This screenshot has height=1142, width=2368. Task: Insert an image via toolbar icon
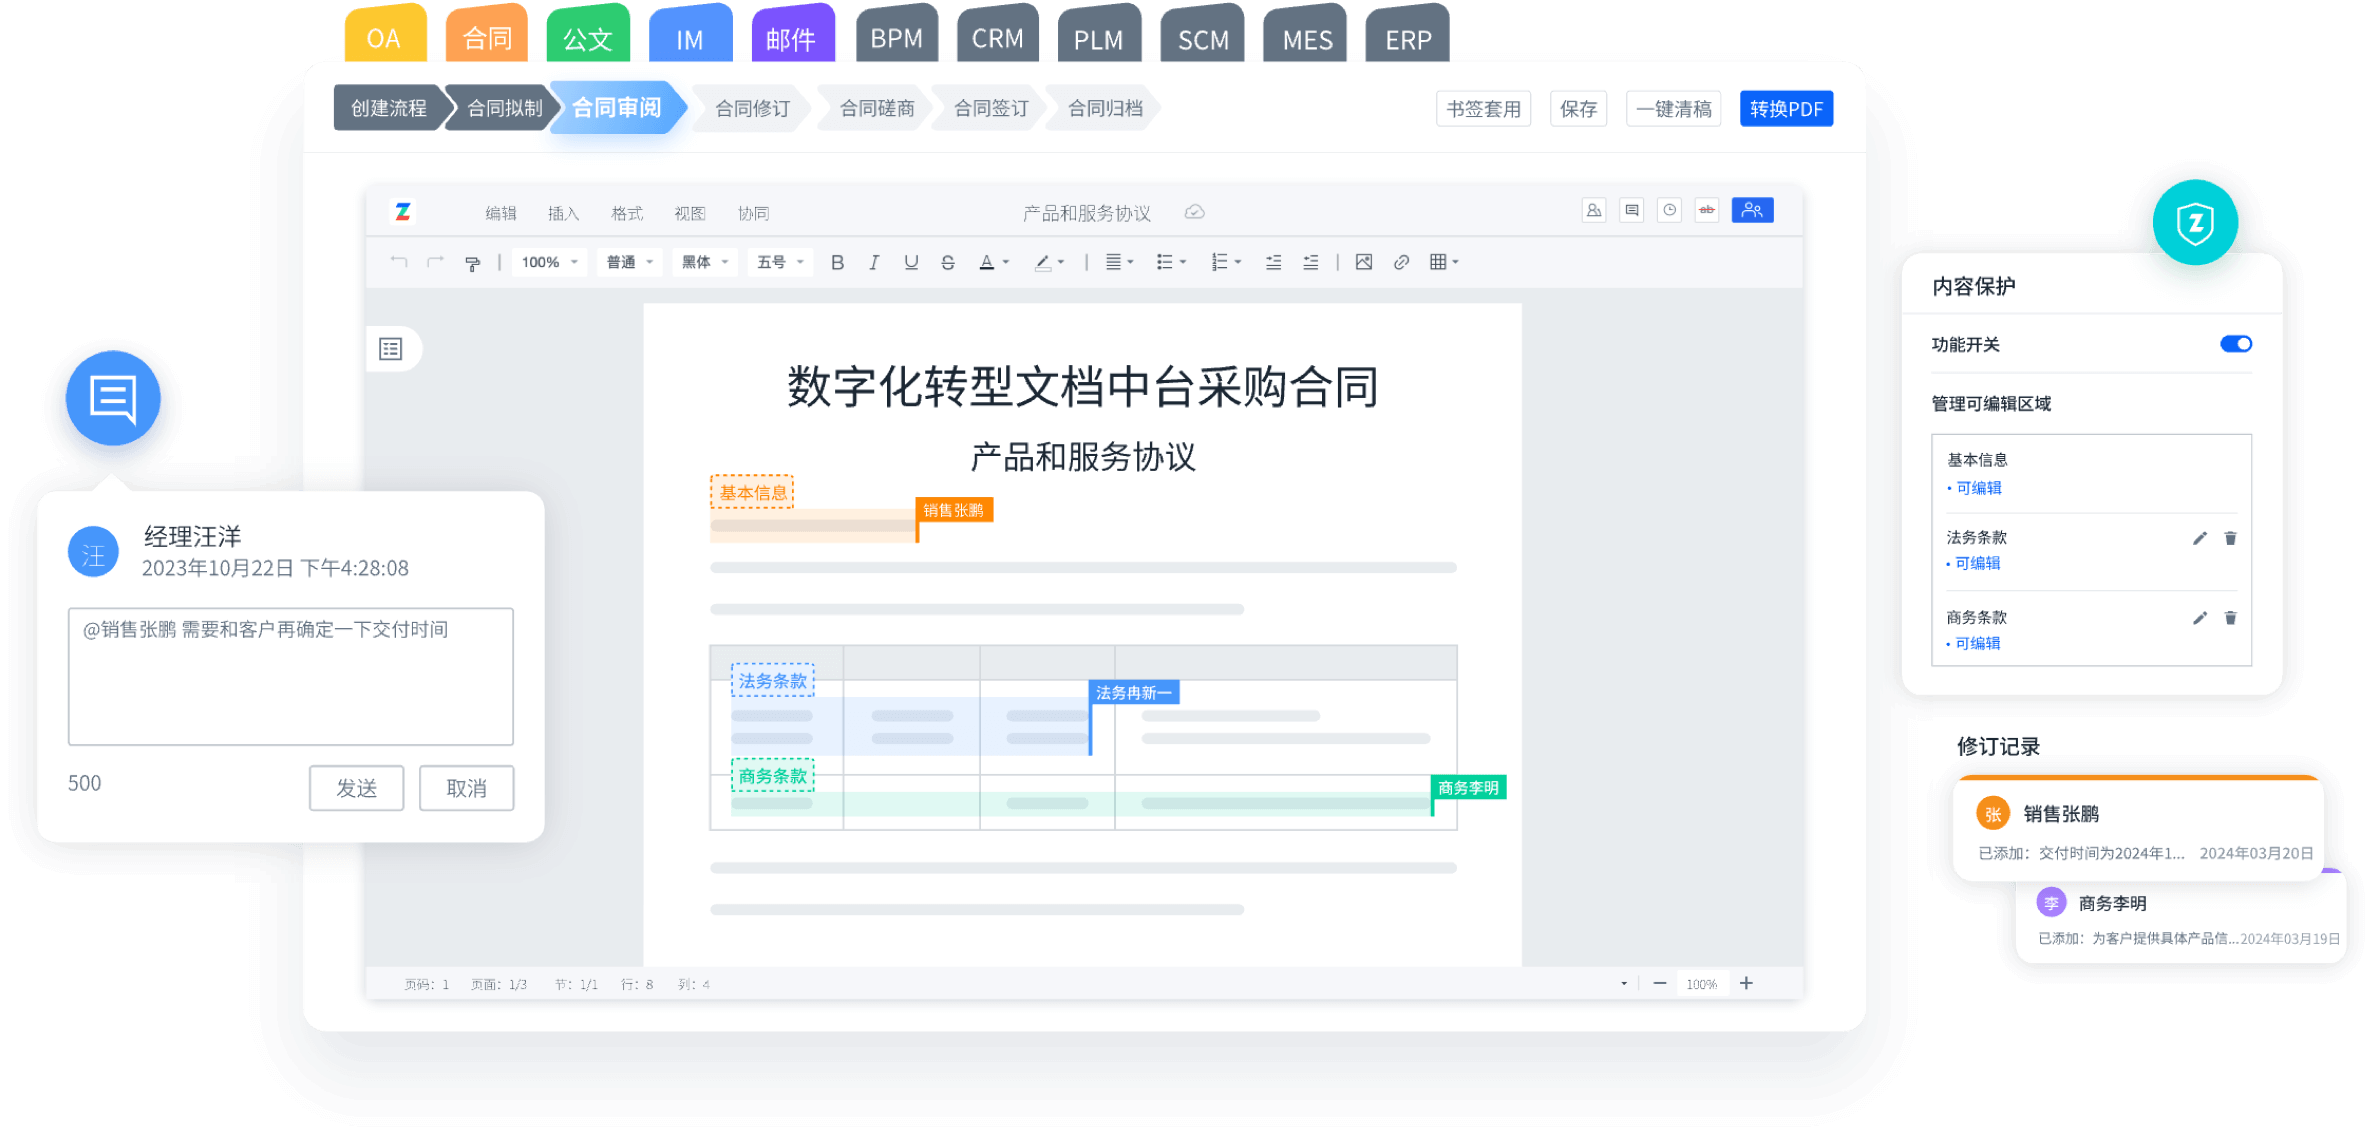tap(1363, 262)
